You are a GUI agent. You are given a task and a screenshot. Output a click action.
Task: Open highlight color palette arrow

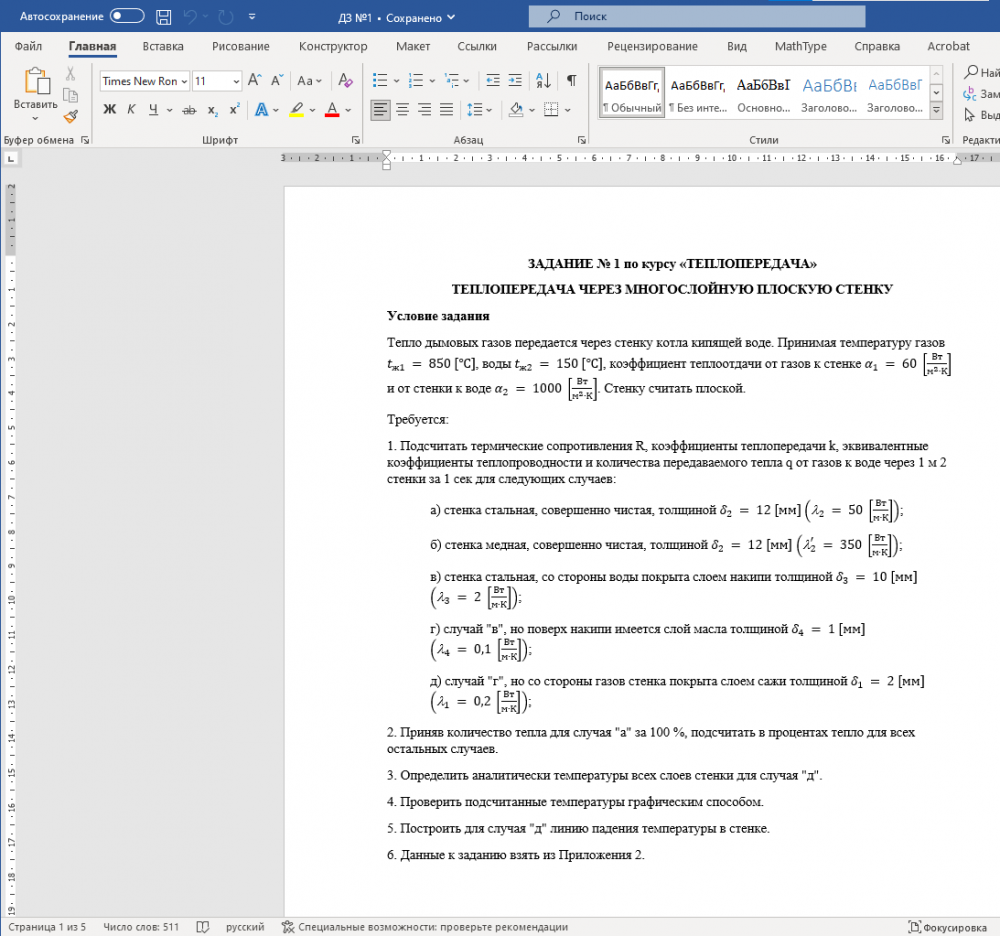click(x=312, y=110)
